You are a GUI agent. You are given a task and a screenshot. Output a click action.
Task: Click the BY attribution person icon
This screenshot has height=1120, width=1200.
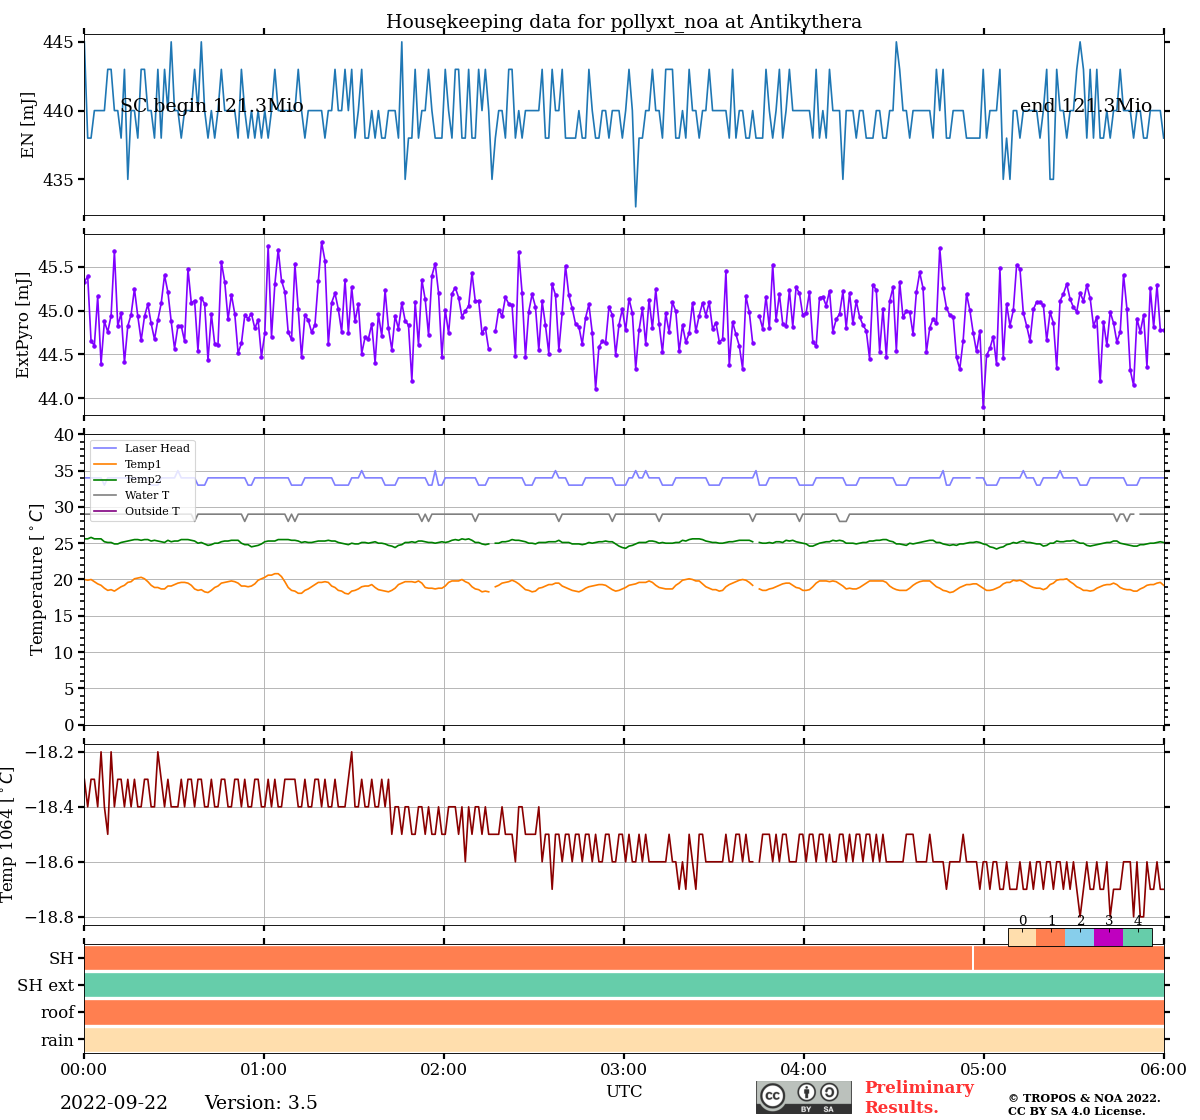coord(806,1092)
